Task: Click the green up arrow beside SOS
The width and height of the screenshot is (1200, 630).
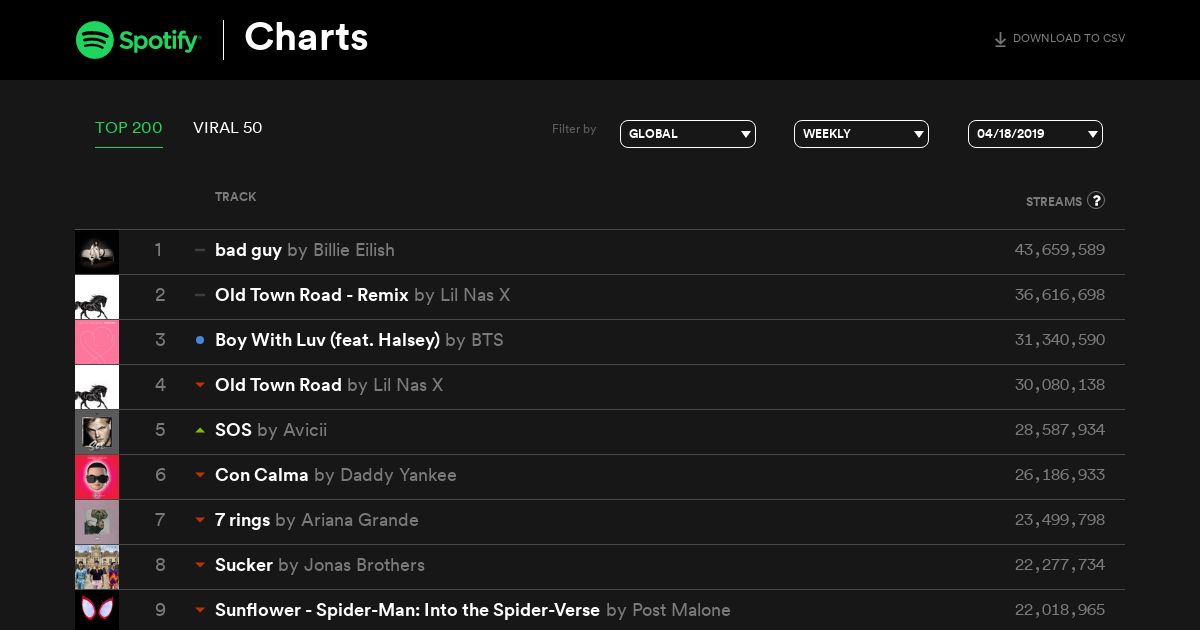Action: (200, 430)
